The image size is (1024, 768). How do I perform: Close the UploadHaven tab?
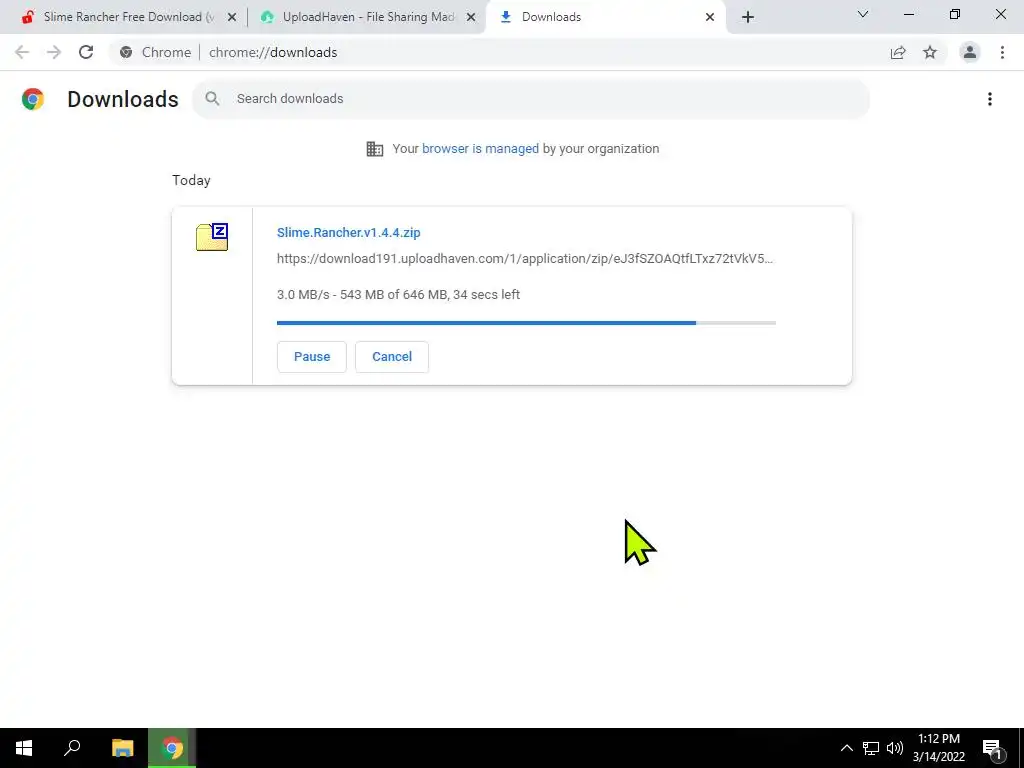click(x=471, y=17)
